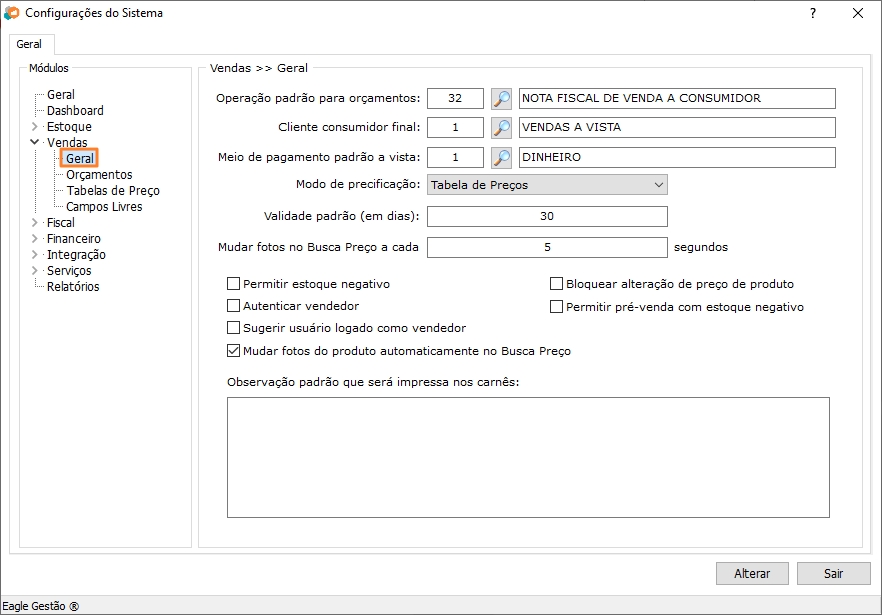Click the search icon for Cliente consumidor final

click(x=501, y=128)
